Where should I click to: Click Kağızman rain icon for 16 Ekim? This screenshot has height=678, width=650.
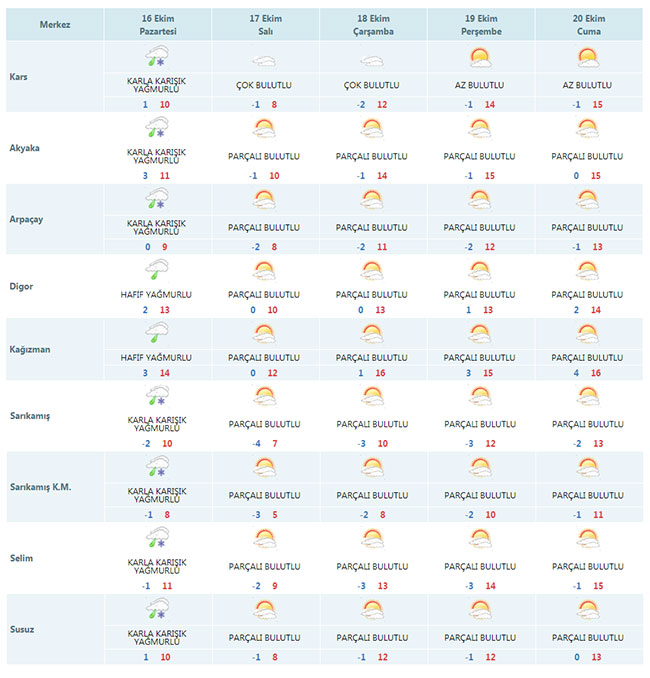[158, 334]
